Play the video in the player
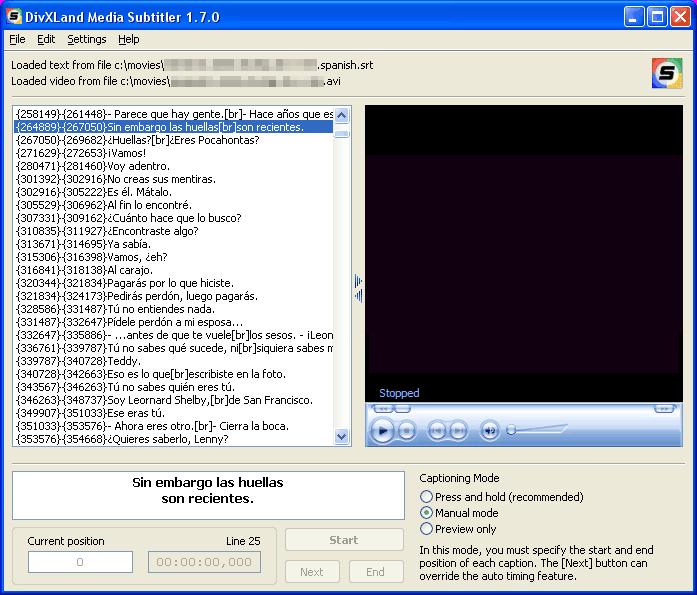Image resolution: width=697 pixels, height=595 pixels. pyautogui.click(x=382, y=430)
